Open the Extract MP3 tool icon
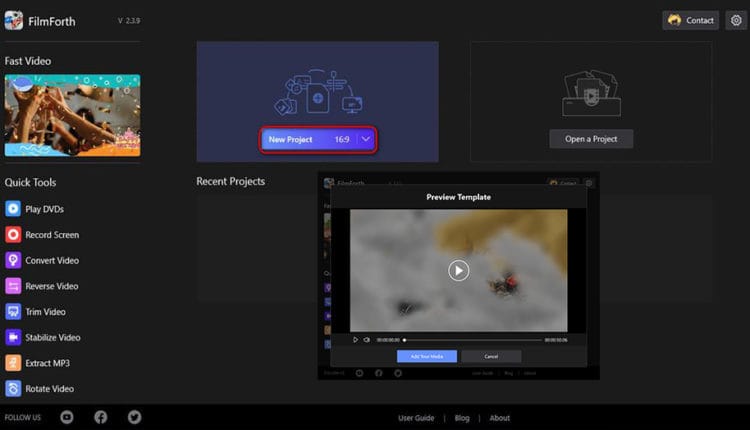The height and width of the screenshot is (430, 750). pos(13,363)
